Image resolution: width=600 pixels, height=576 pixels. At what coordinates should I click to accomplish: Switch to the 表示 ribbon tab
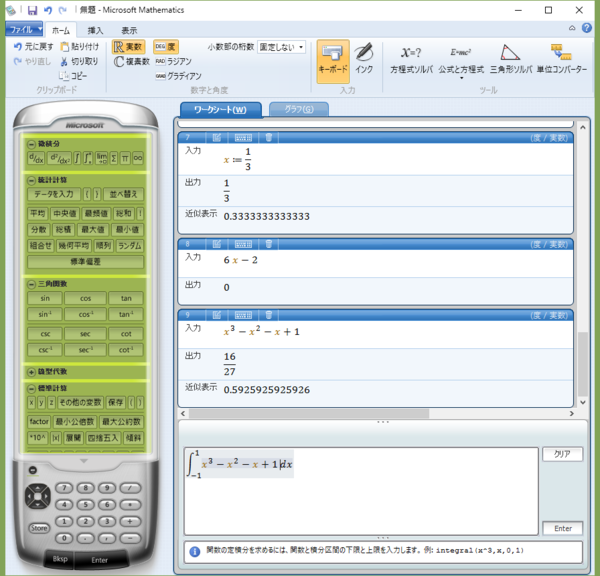tap(129, 31)
